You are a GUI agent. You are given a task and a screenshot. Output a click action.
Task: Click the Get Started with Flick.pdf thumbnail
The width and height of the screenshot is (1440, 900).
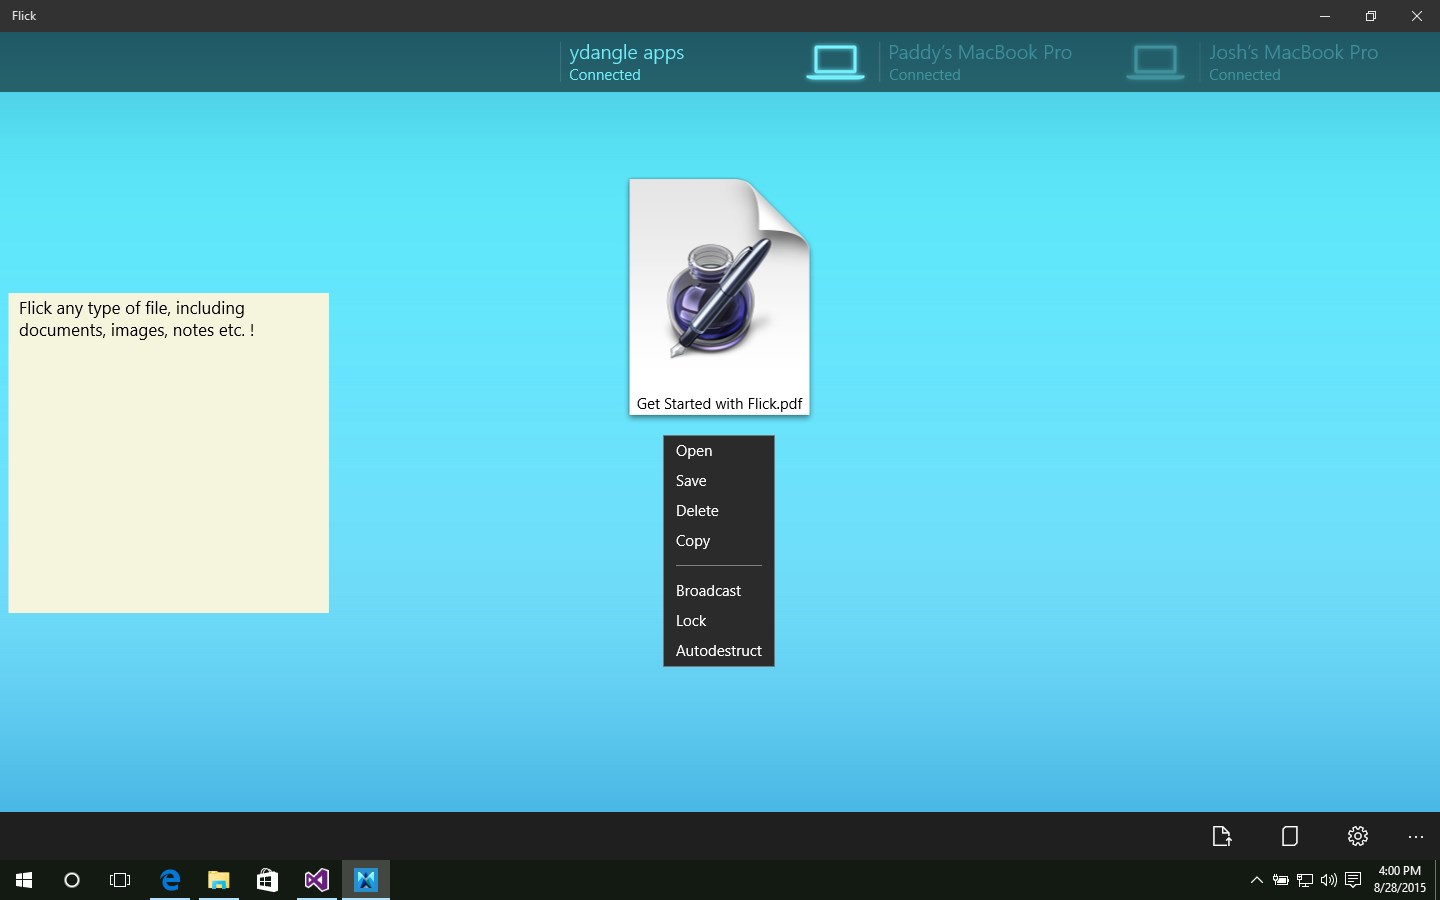pos(719,295)
